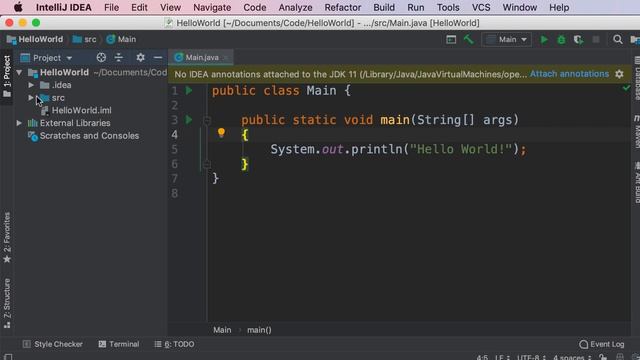Select Scratches and Consoles item

[89, 136]
